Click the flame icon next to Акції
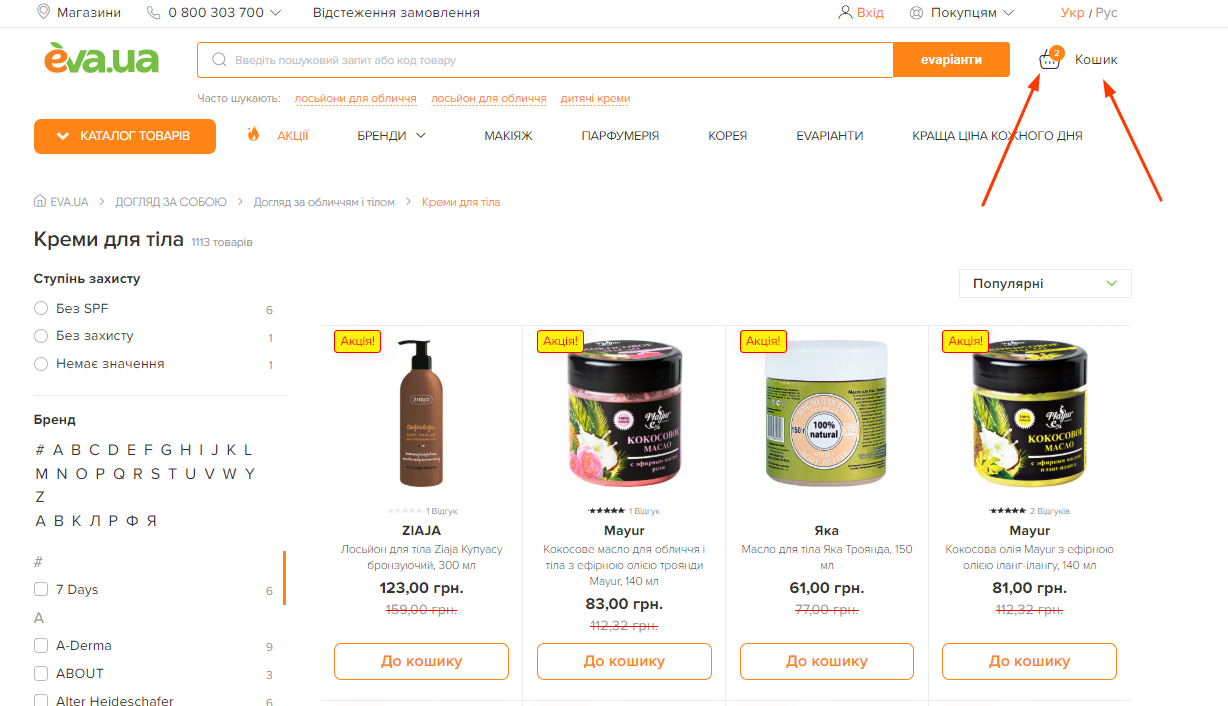The image size is (1228, 706). (x=253, y=135)
